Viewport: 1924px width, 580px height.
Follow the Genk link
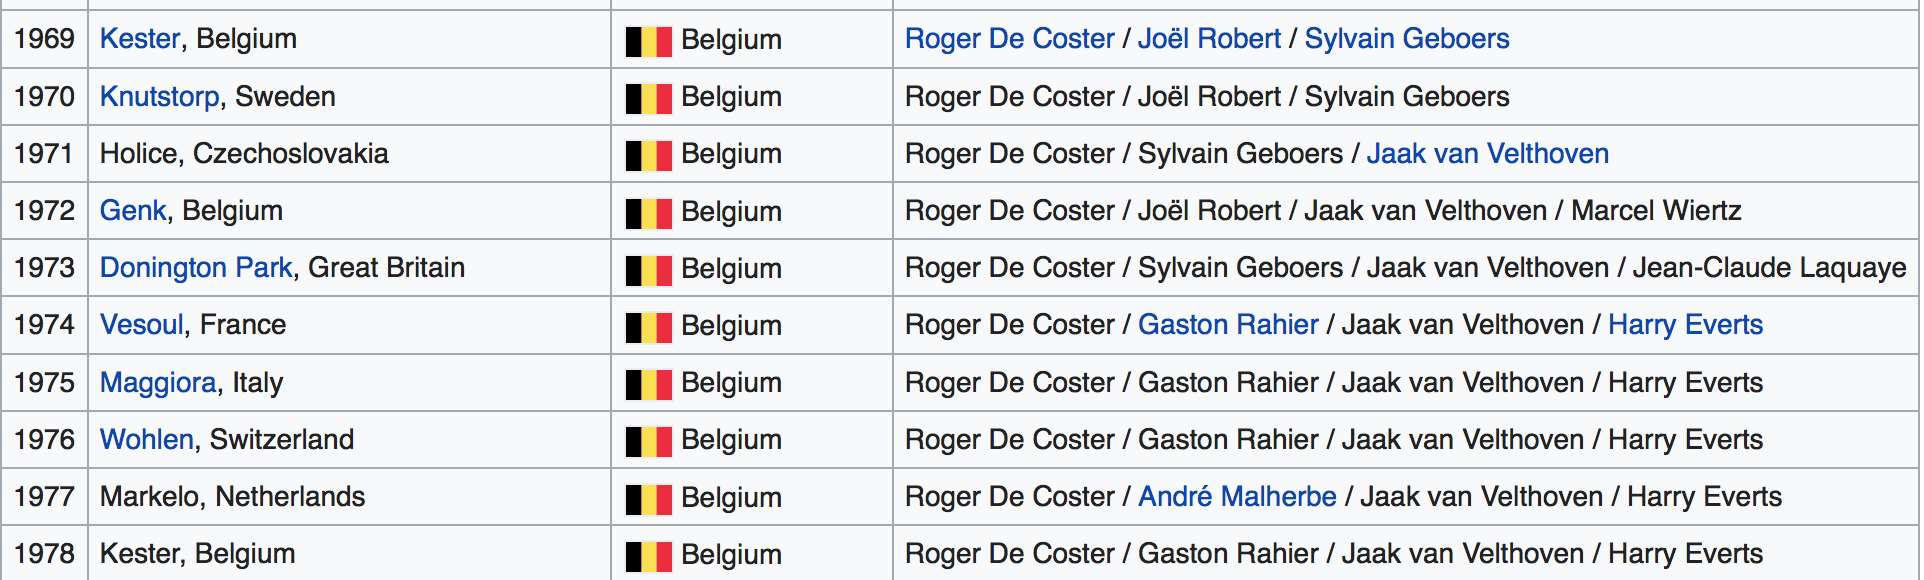click(x=133, y=211)
